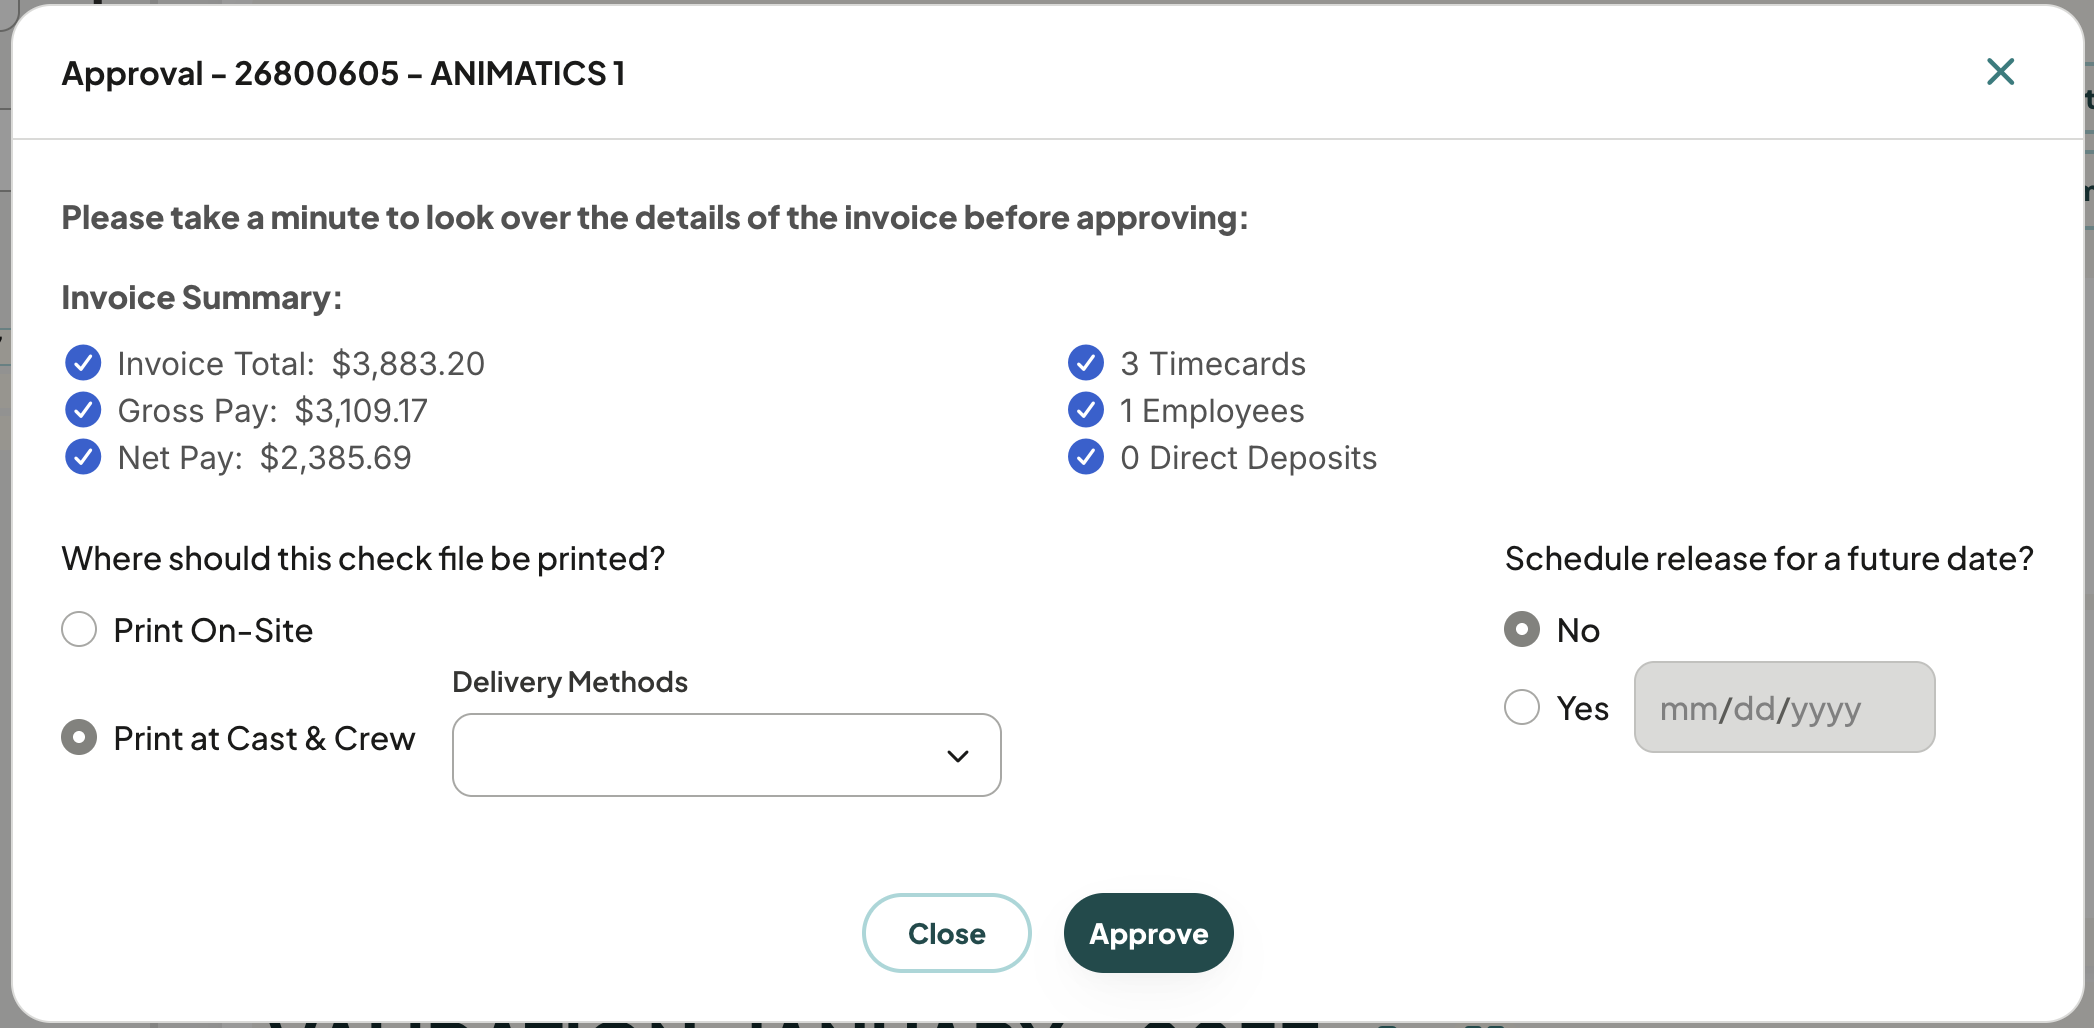Click the 1 Employees checkmark icon
Screen dimensions: 2094x1028
coord(1086,410)
